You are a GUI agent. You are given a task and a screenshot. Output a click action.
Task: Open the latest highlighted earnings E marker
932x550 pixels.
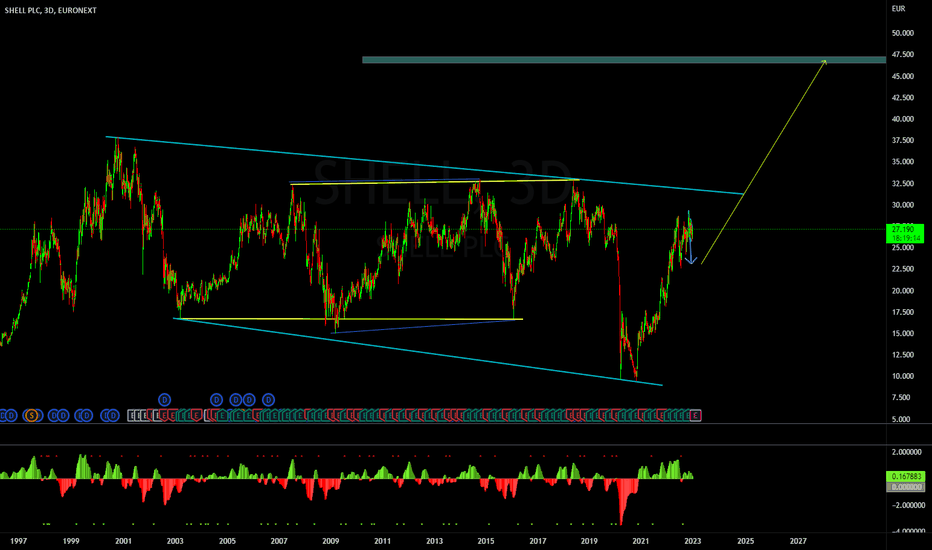tap(695, 416)
